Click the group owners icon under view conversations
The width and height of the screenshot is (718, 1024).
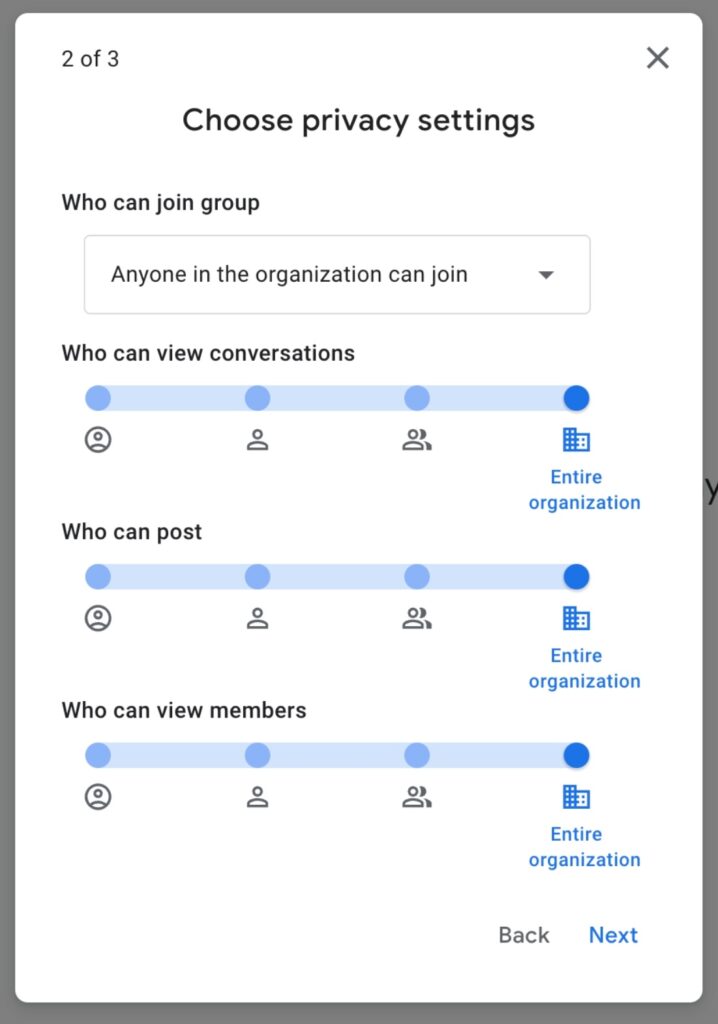pos(98,440)
